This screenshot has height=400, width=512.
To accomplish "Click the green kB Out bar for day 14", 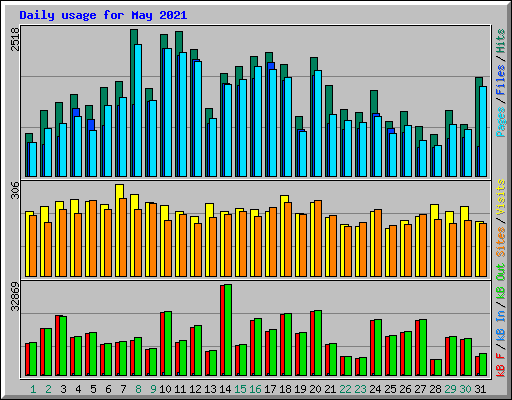I will [x=228, y=330].
